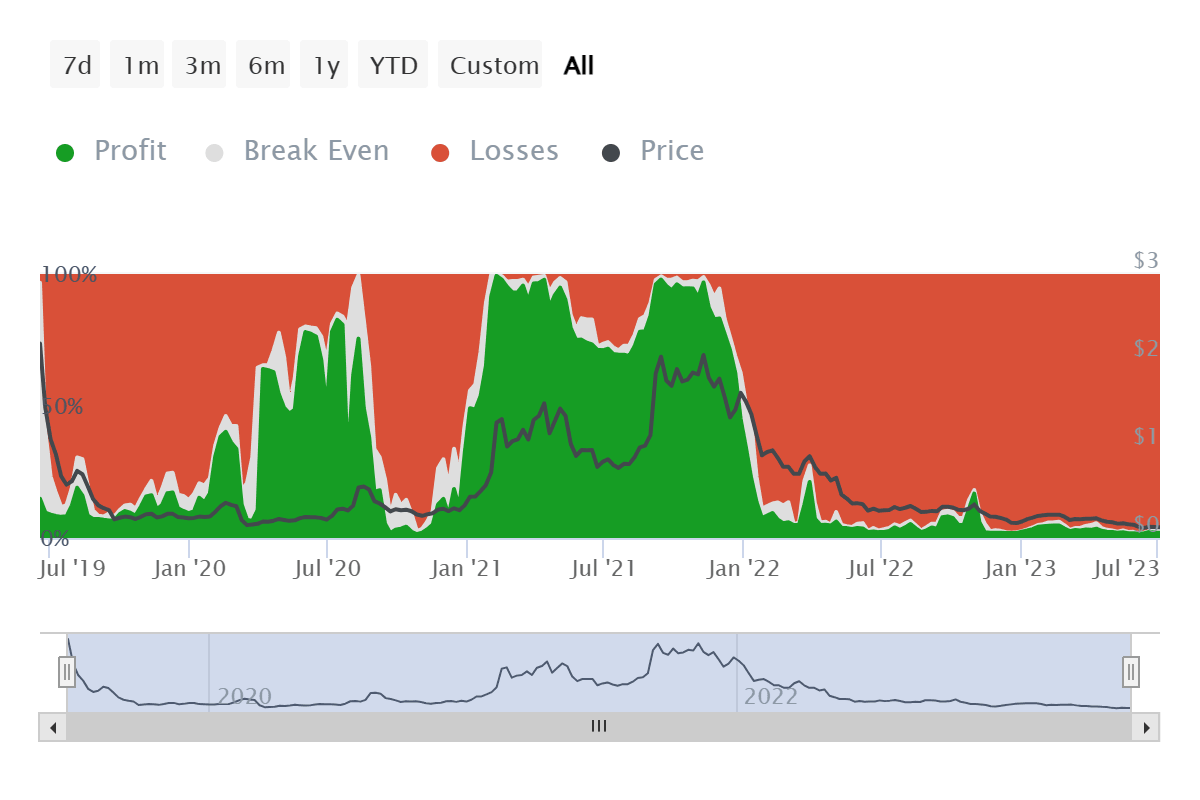Toggle the Profit series visibility
The width and height of the screenshot is (1200, 800).
(129, 150)
